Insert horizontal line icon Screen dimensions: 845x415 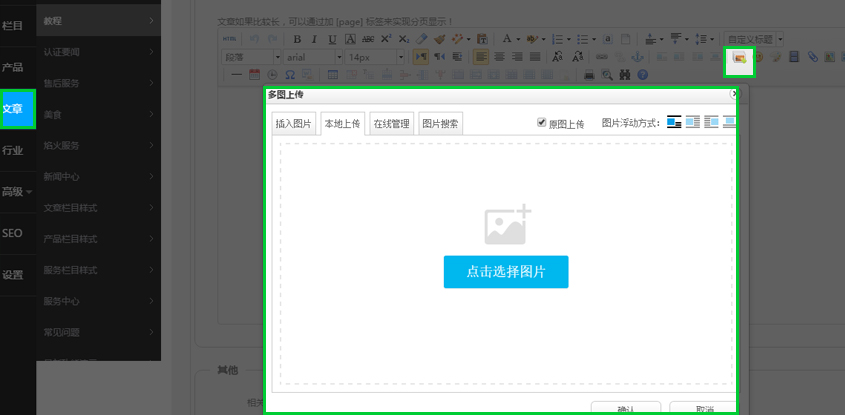[237, 74]
